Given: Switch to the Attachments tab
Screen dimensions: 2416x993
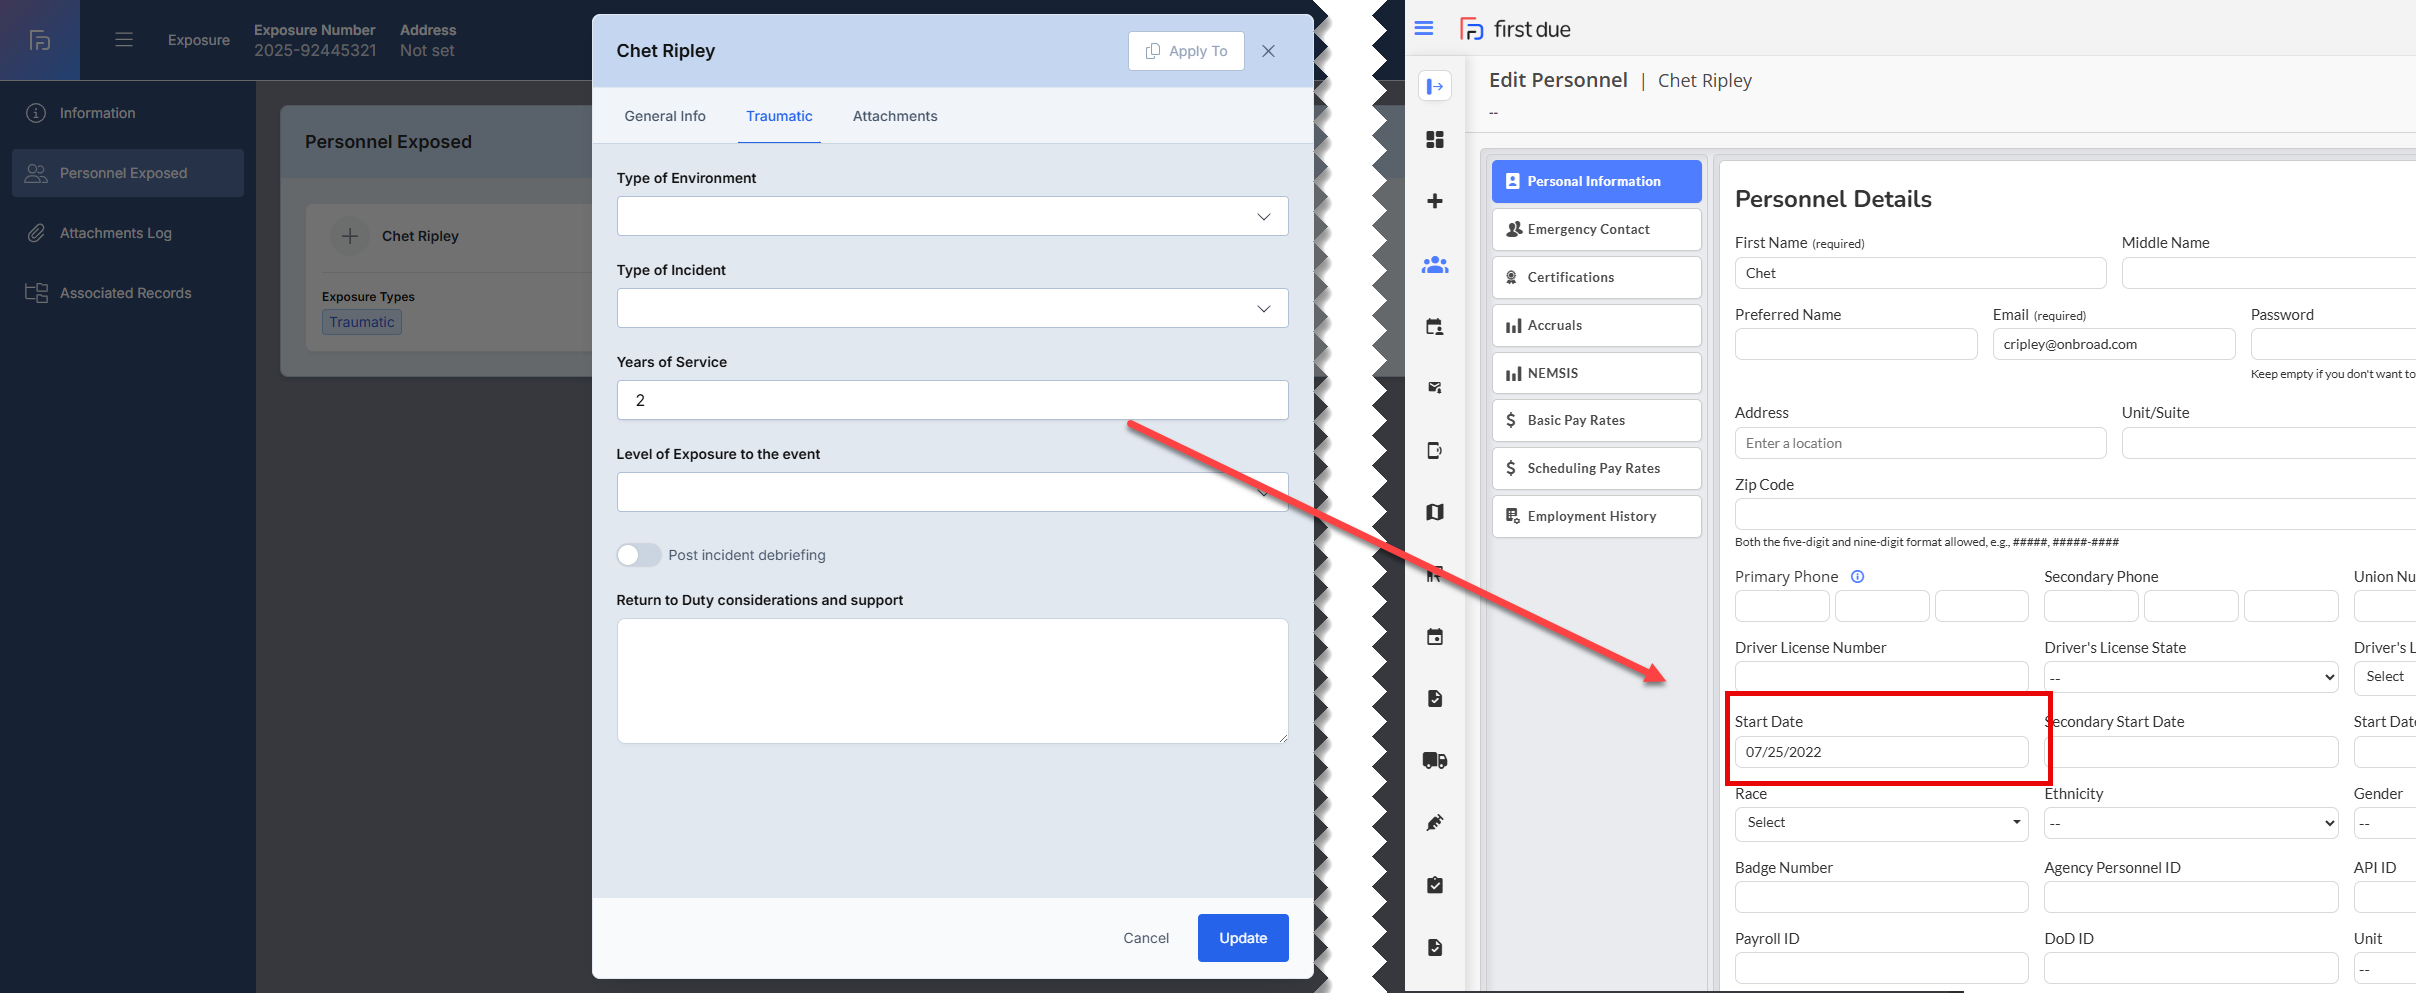Looking at the screenshot, I should click(895, 116).
